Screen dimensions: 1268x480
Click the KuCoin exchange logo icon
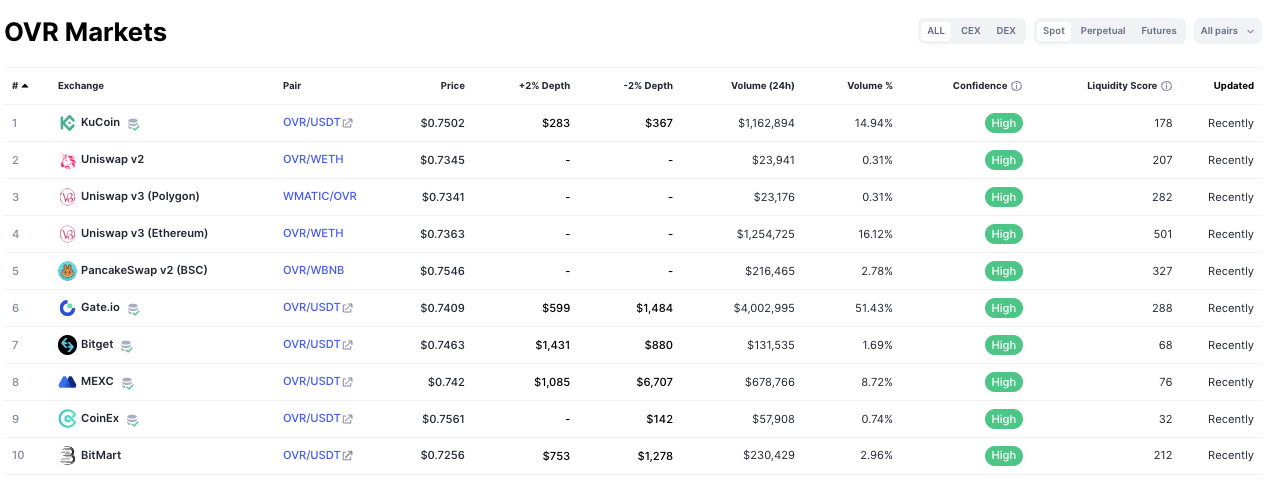click(67, 123)
